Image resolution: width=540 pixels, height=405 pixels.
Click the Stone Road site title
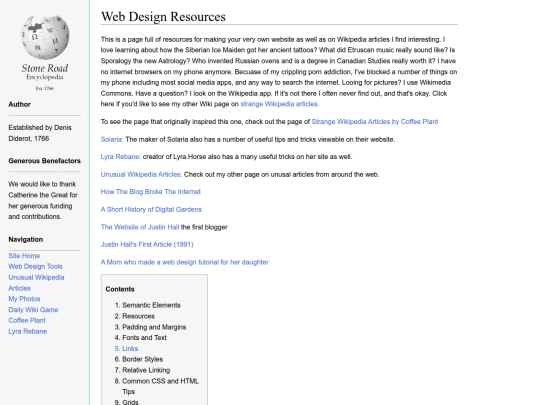tap(45, 68)
